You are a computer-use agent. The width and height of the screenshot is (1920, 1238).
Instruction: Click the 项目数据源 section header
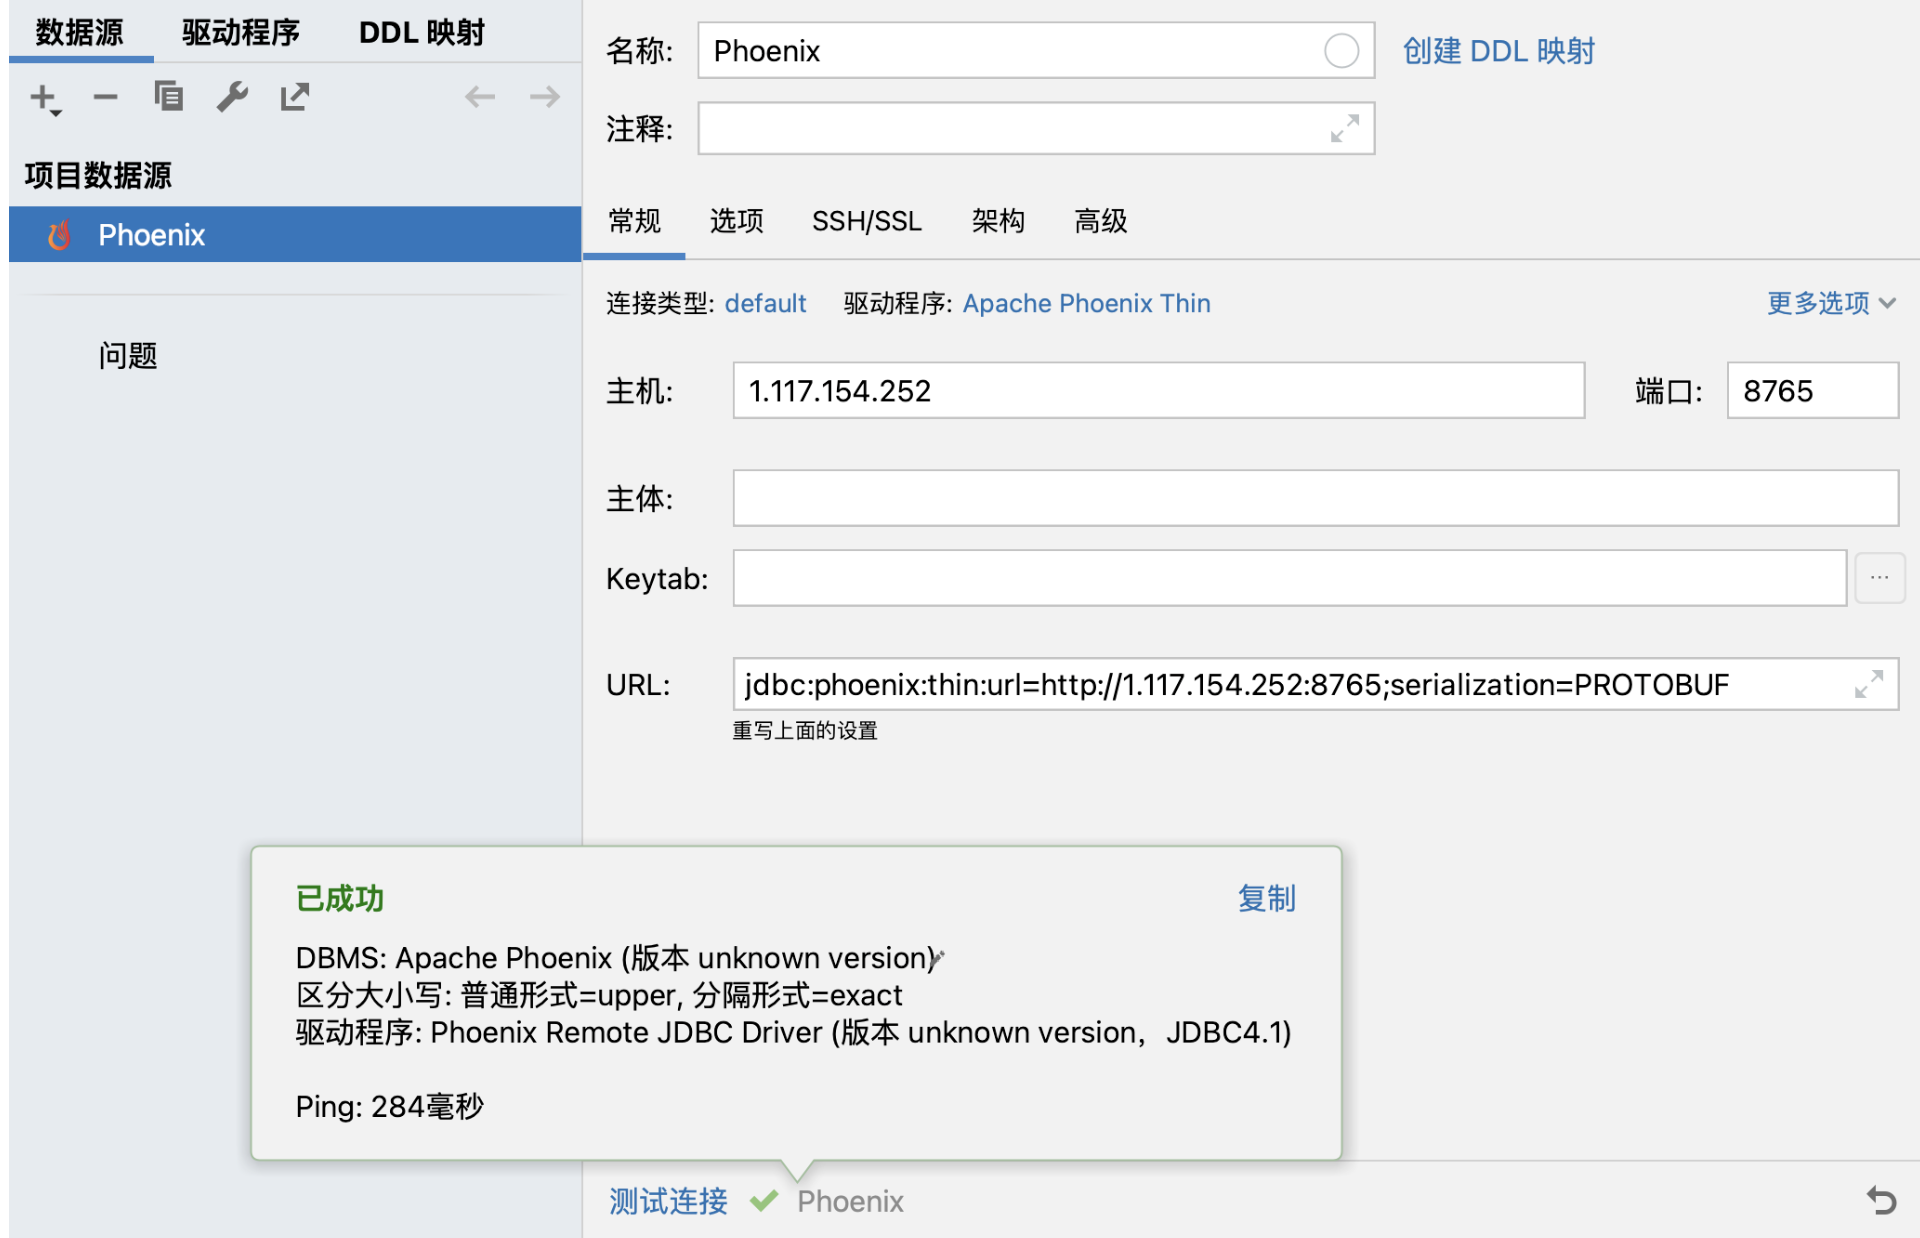(x=98, y=175)
